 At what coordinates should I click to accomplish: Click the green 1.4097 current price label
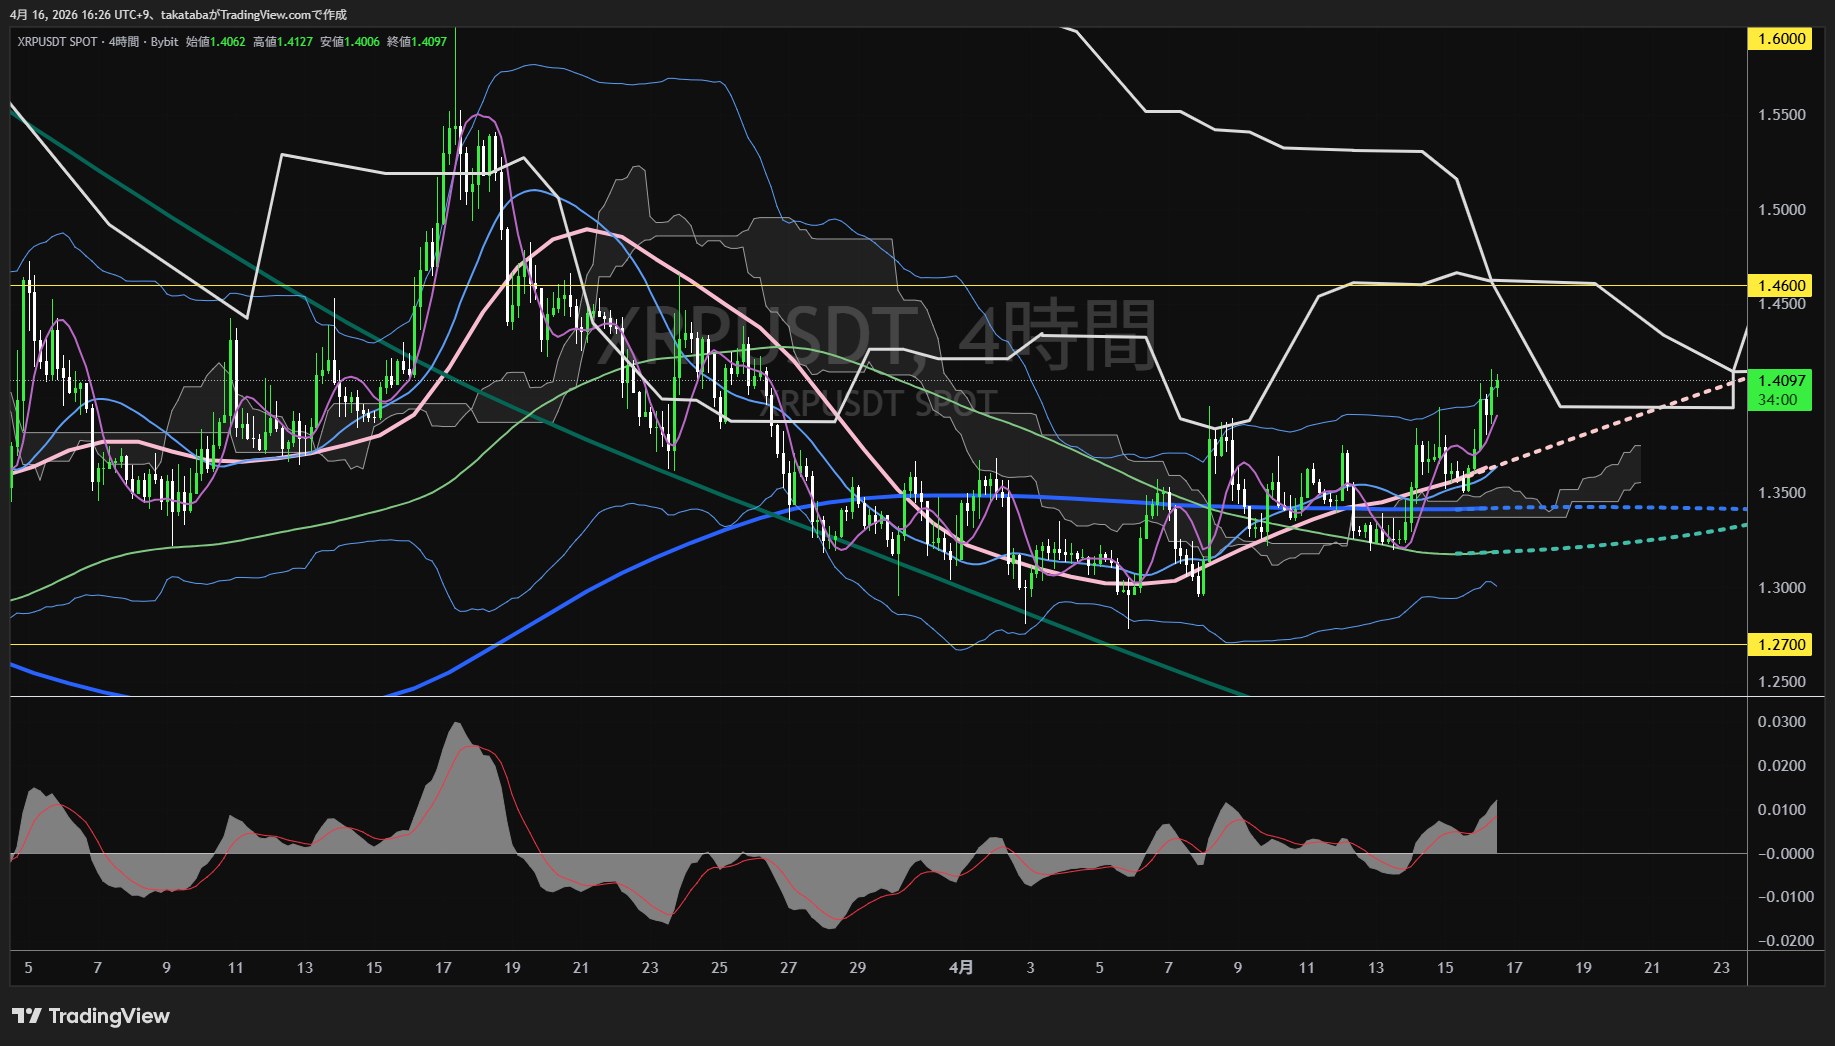pos(1780,381)
